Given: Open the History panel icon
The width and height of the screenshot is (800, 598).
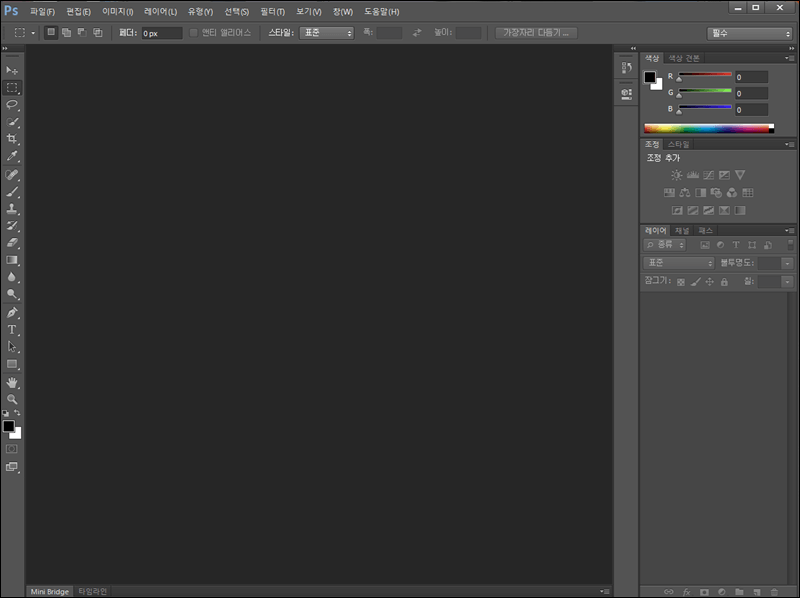Looking at the screenshot, I should tap(627, 67).
